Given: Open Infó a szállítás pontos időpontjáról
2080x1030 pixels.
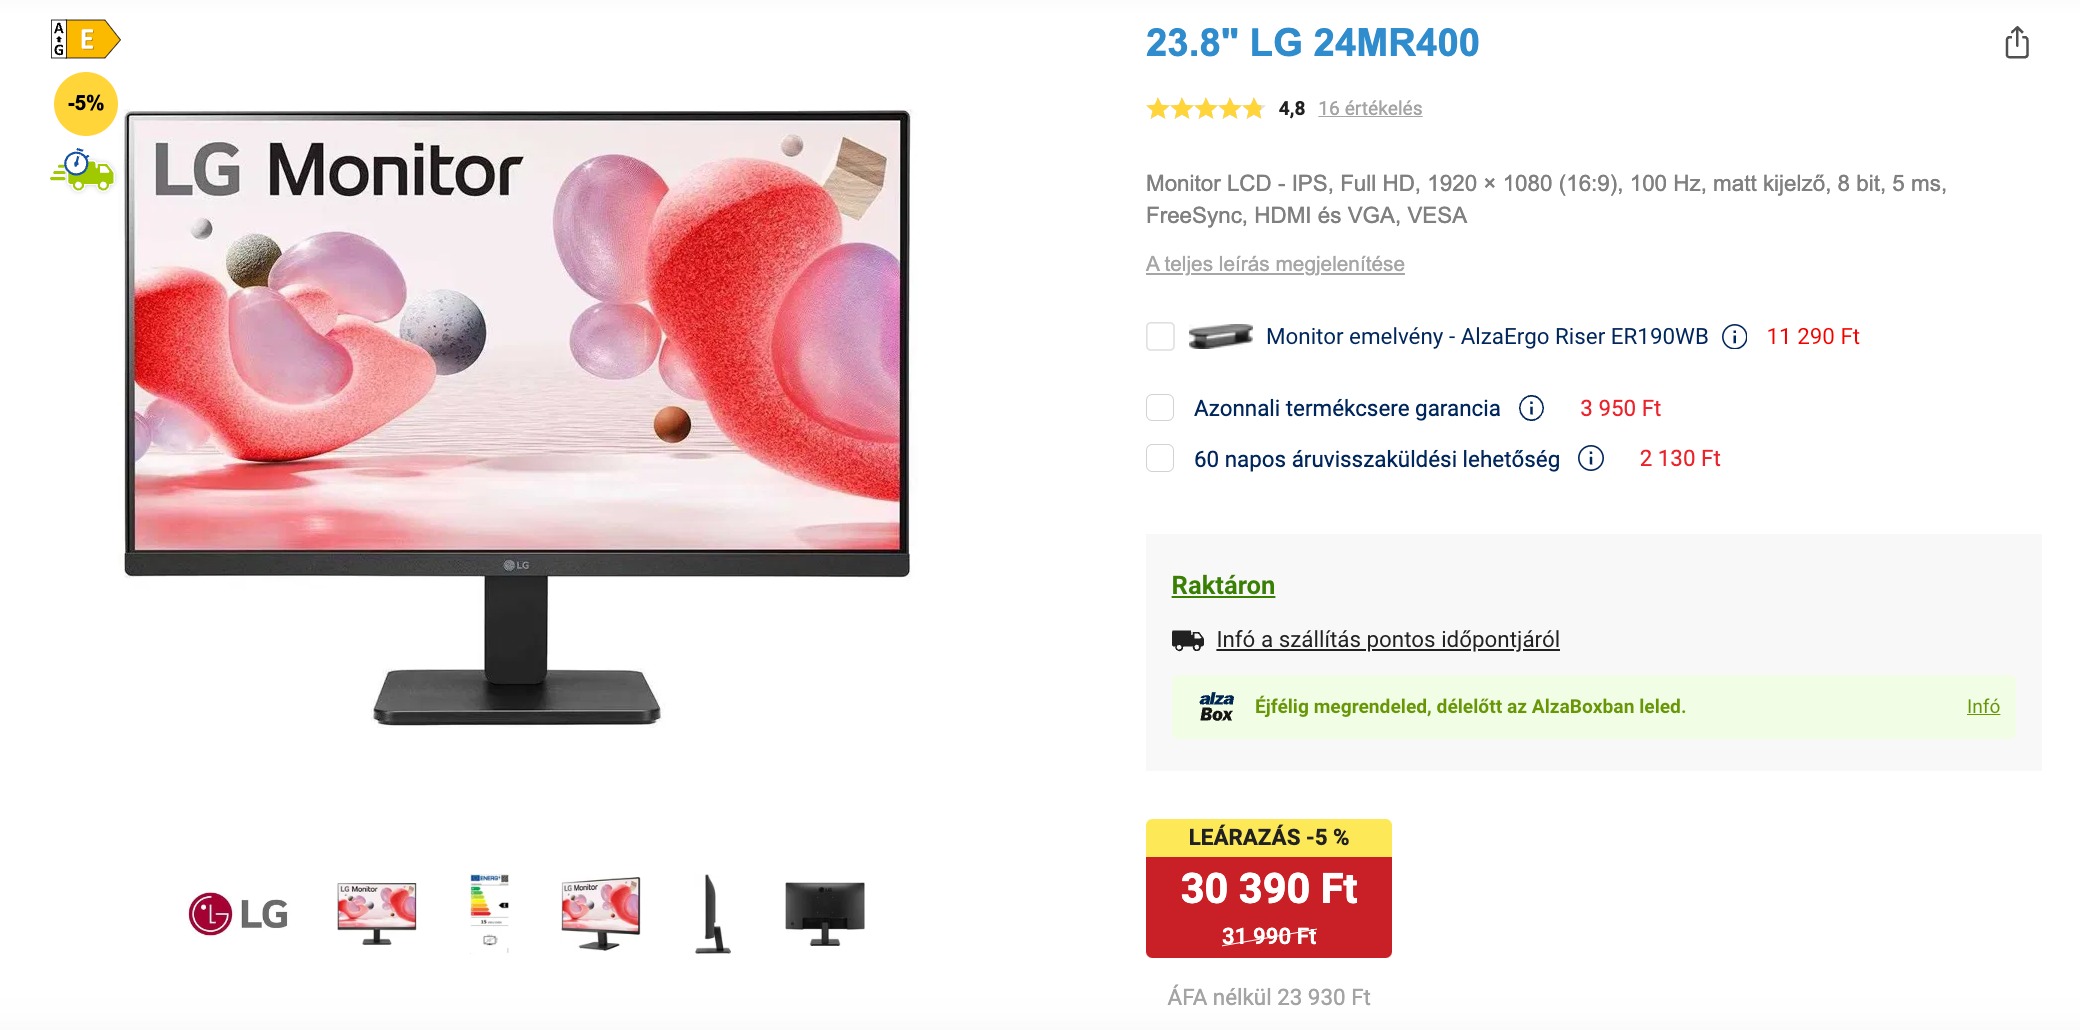Looking at the screenshot, I should click(x=1388, y=639).
